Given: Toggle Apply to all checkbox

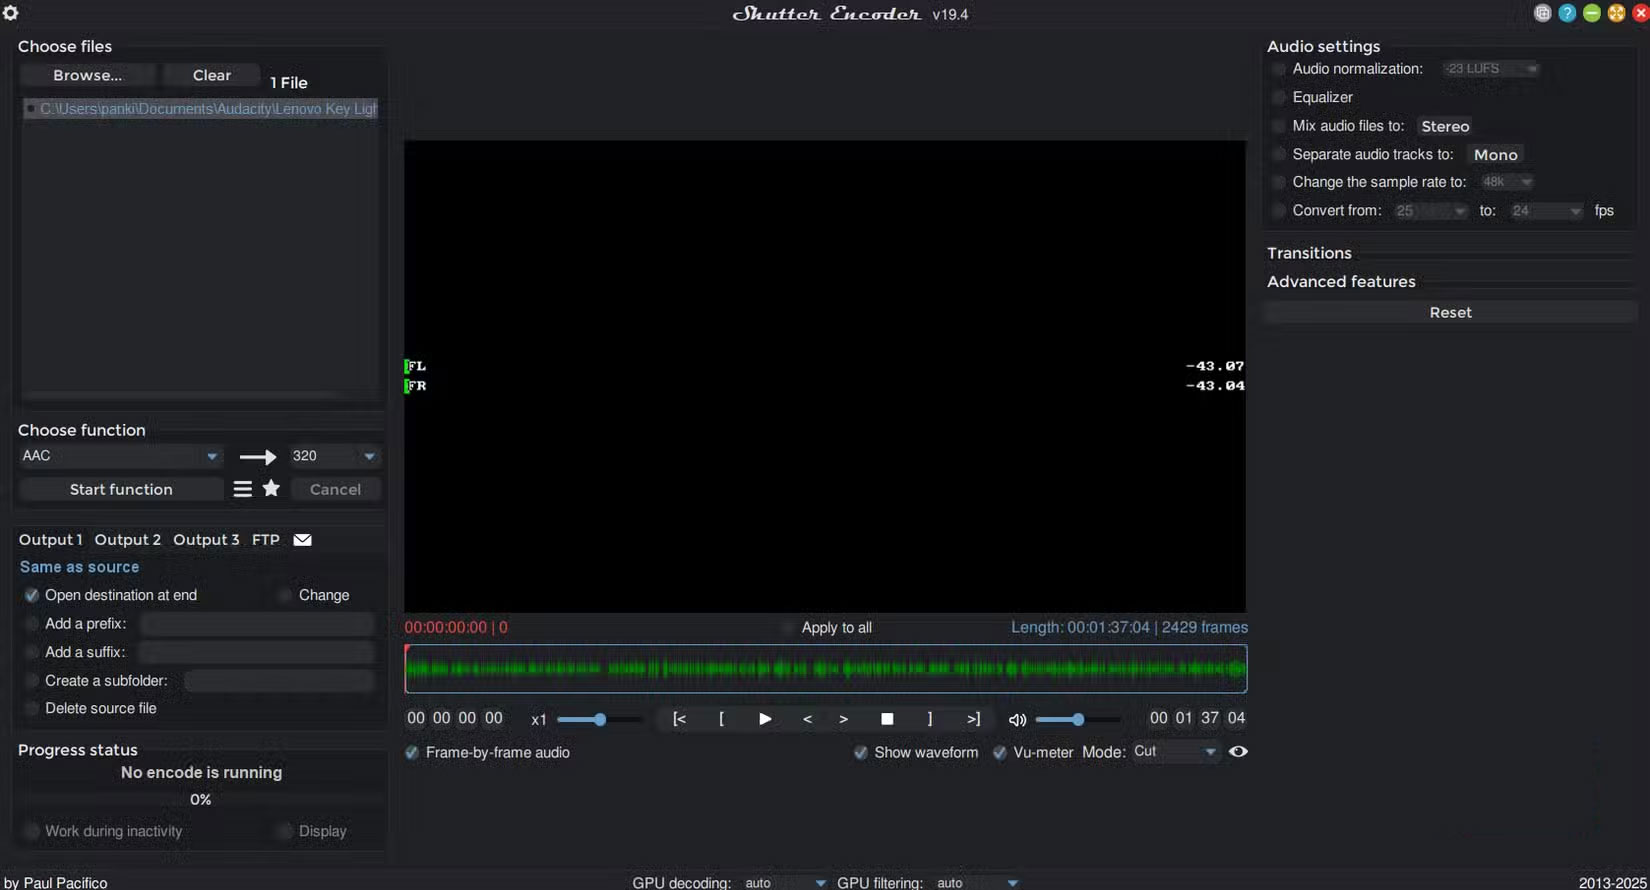Looking at the screenshot, I should coord(788,628).
